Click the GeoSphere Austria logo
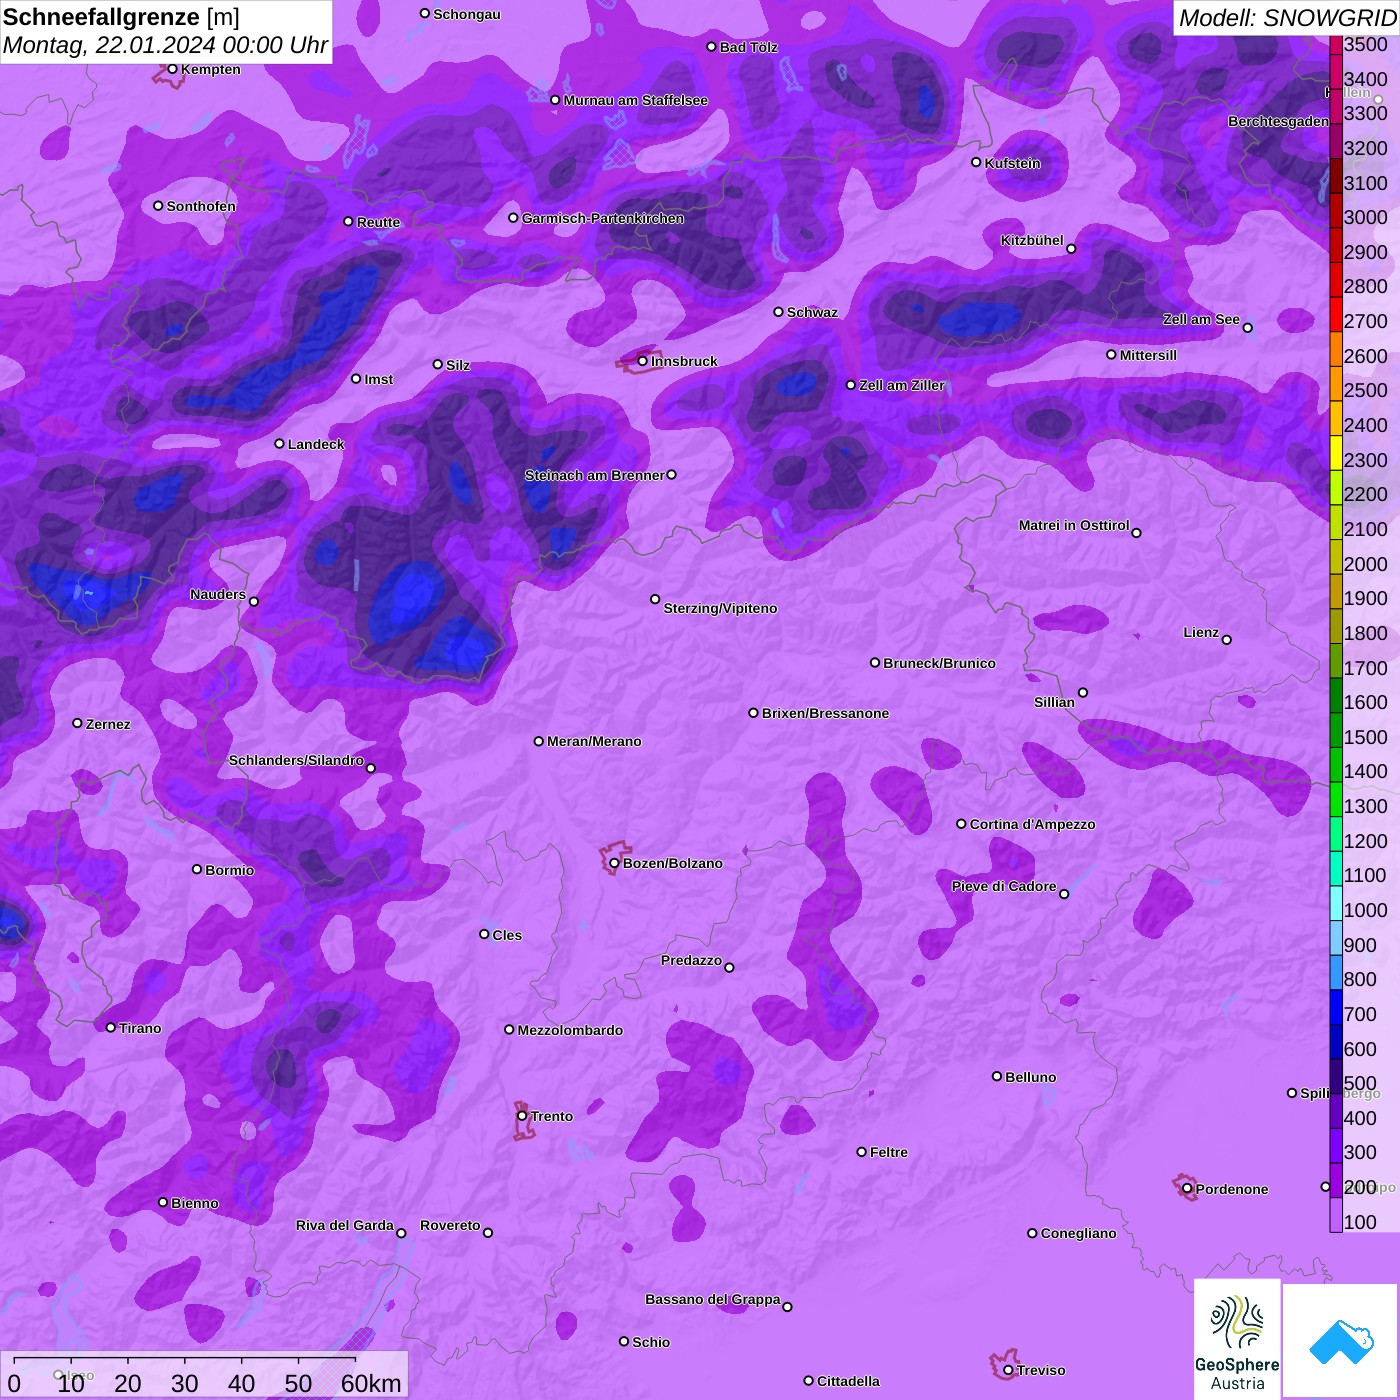The width and height of the screenshot is (1400, 1400). (1237, 1339)
